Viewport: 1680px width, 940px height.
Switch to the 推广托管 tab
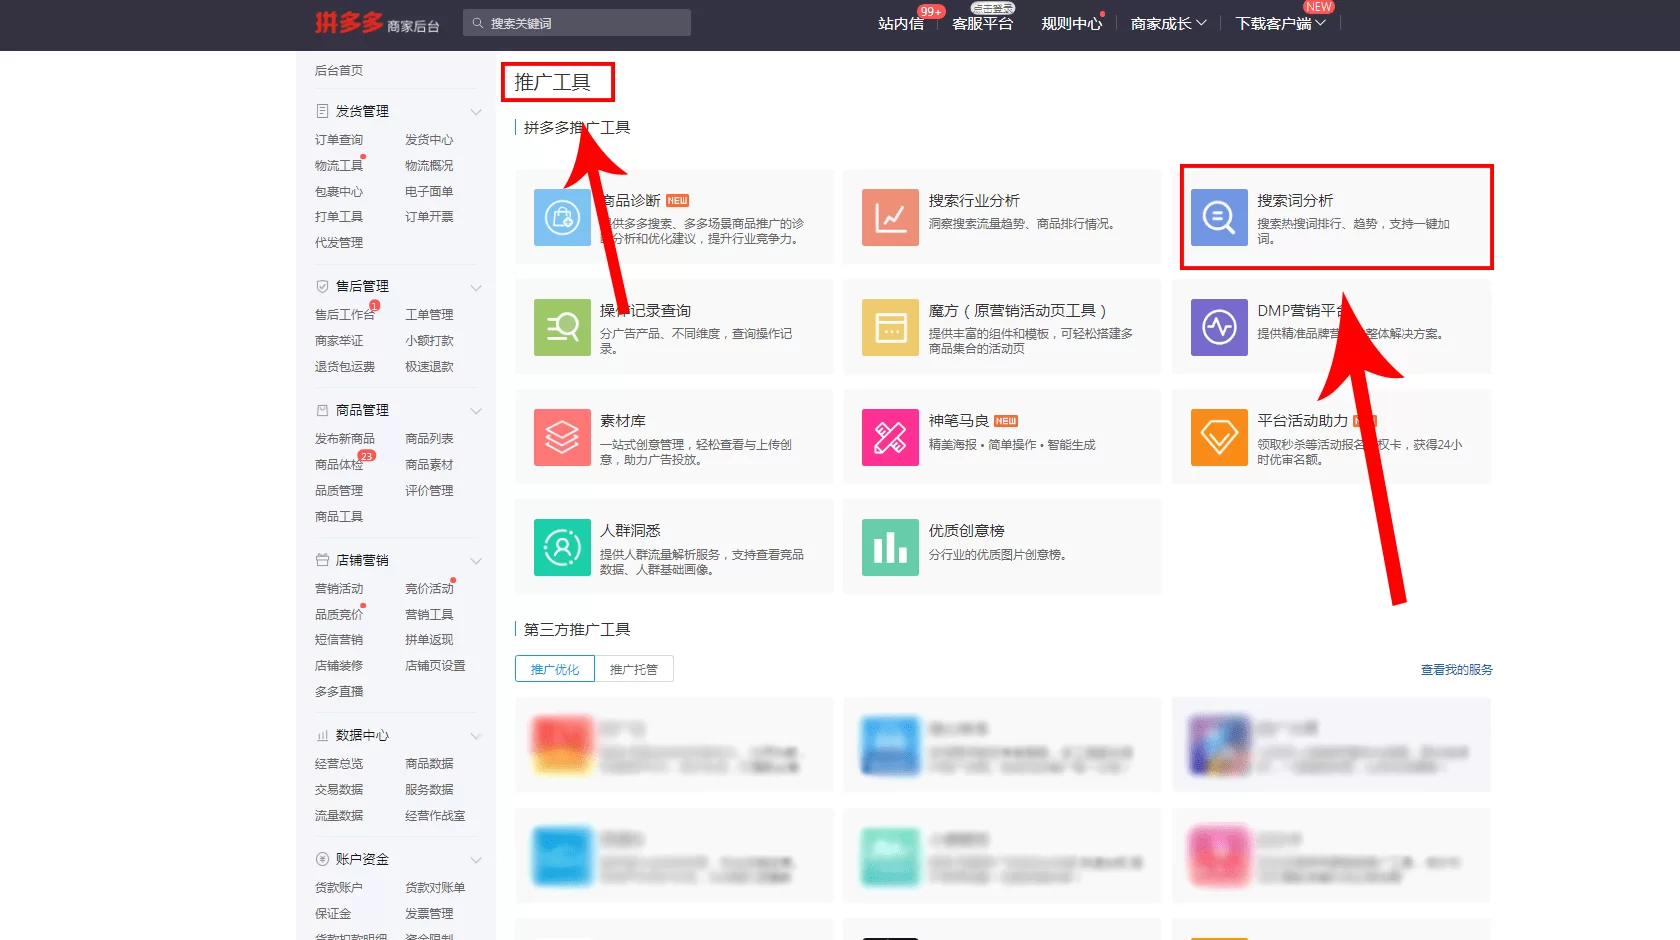pyautogui.click(x=634, y=669)
